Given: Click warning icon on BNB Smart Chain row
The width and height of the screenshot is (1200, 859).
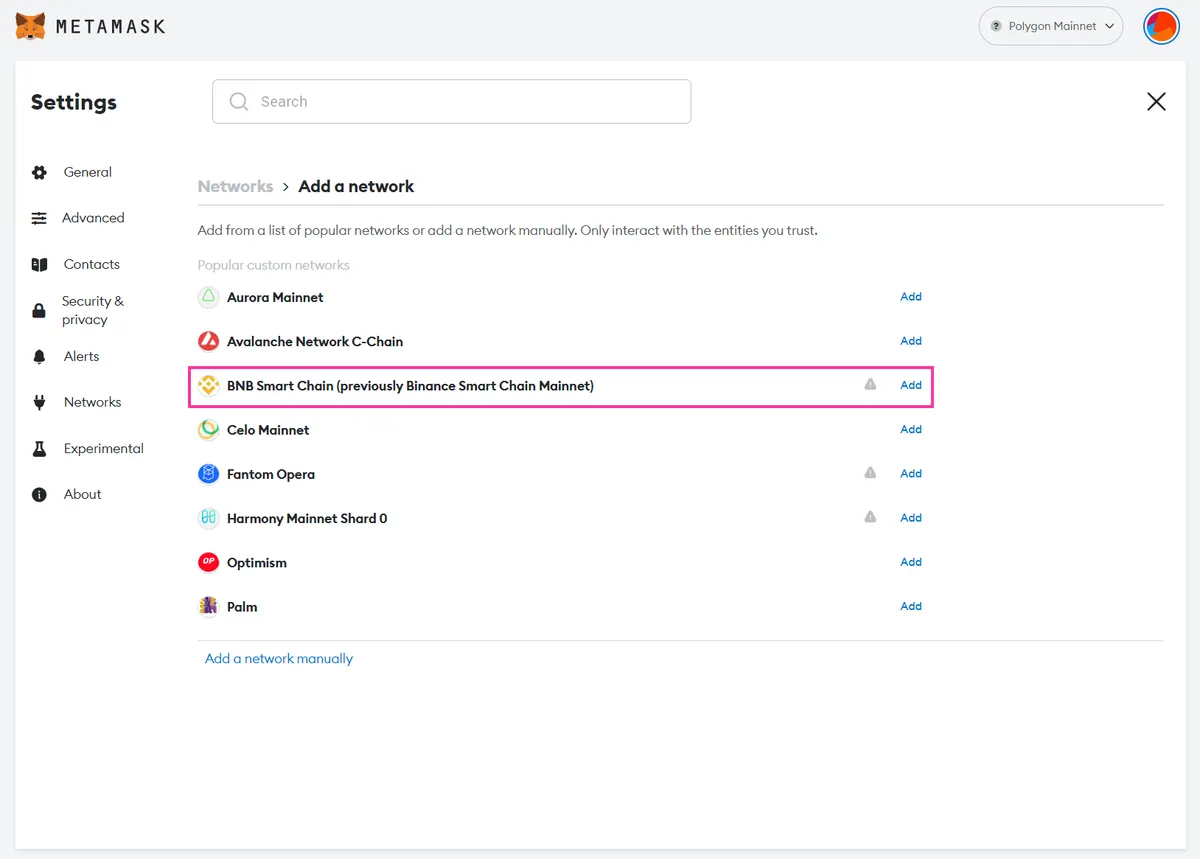Looking at the screenshot, I should (x=870, y=384).
